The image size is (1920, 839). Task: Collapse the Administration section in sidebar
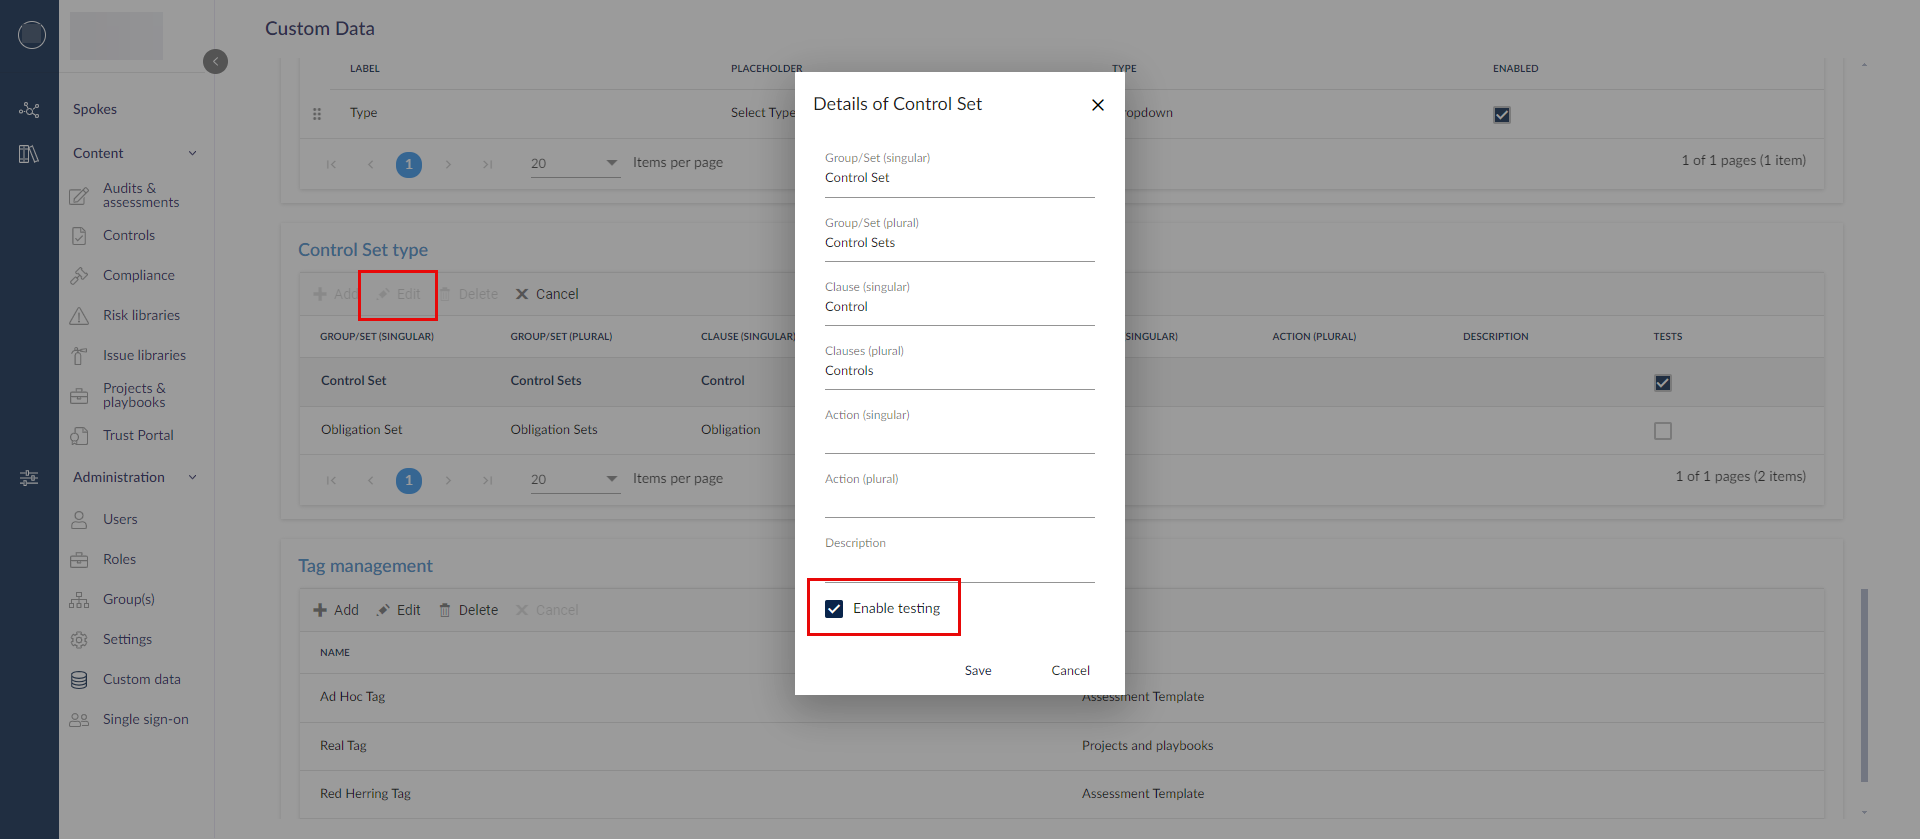point(192,478)
